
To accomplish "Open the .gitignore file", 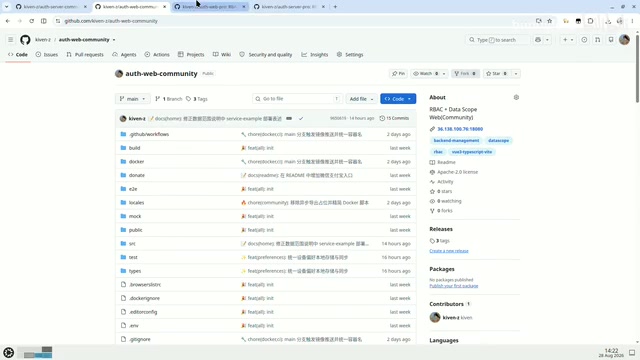I will pos(140,339).
